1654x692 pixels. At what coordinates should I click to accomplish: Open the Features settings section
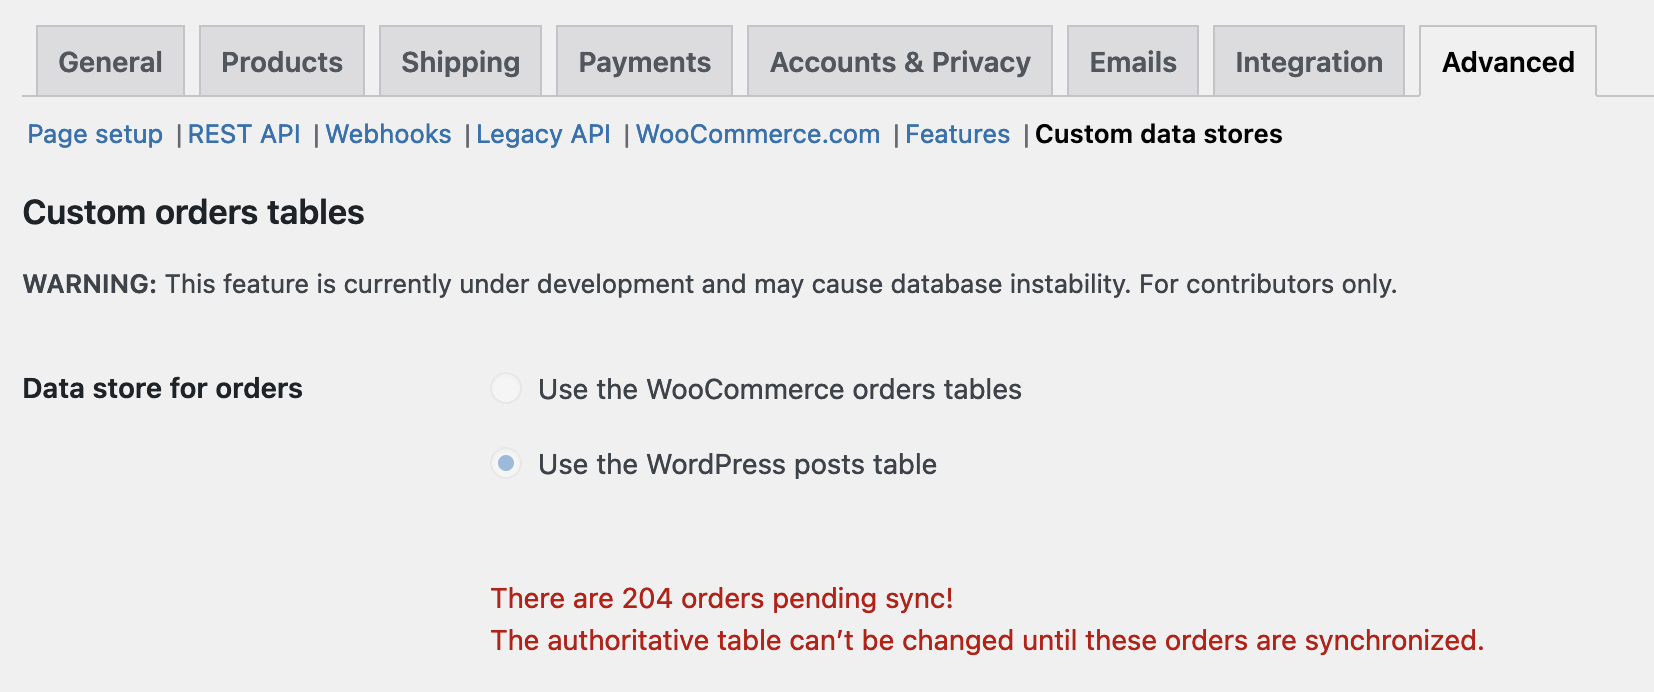tap(957, 134)
